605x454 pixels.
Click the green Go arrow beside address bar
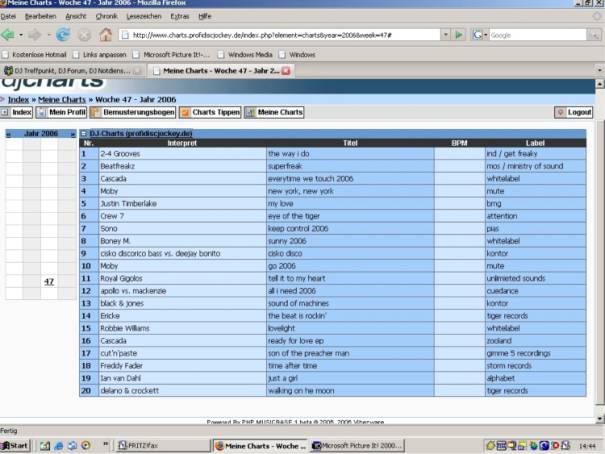(459, 35)
